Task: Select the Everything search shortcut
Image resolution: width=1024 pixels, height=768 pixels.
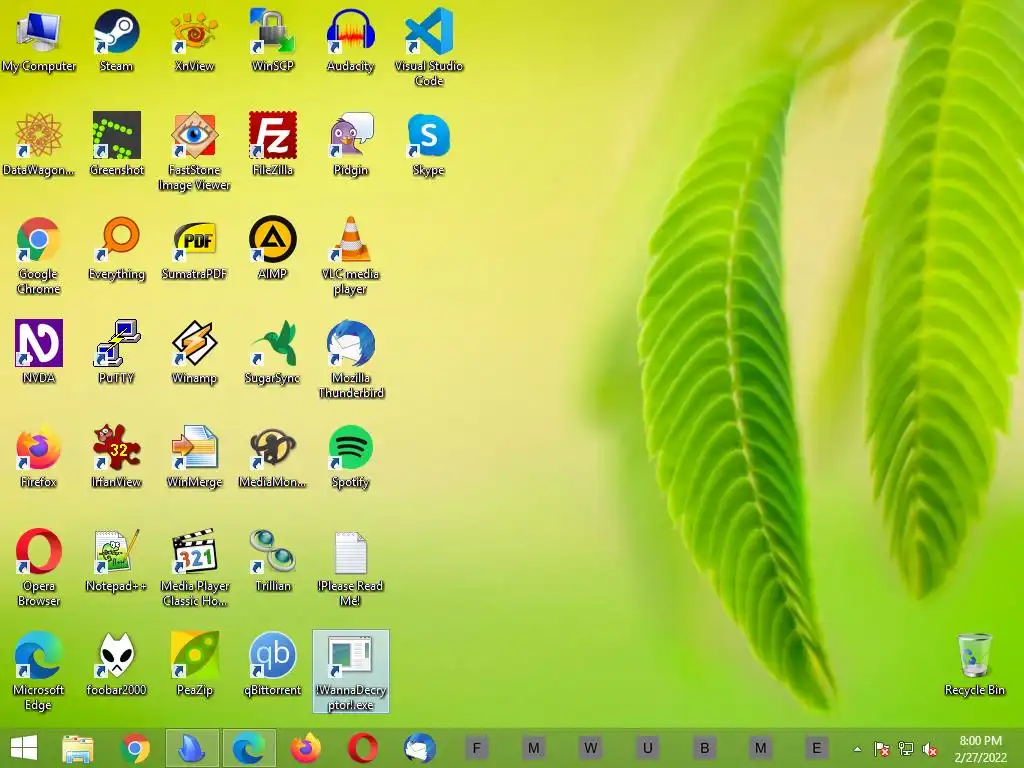Action: pos(116,248)
